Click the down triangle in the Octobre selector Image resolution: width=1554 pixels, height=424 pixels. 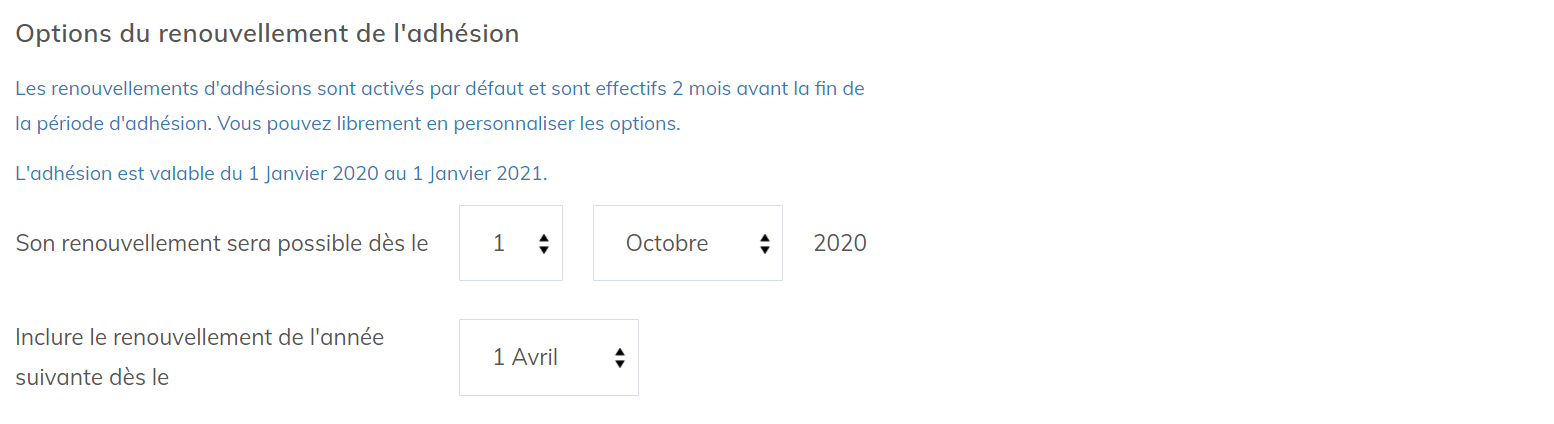pos(765,249)
